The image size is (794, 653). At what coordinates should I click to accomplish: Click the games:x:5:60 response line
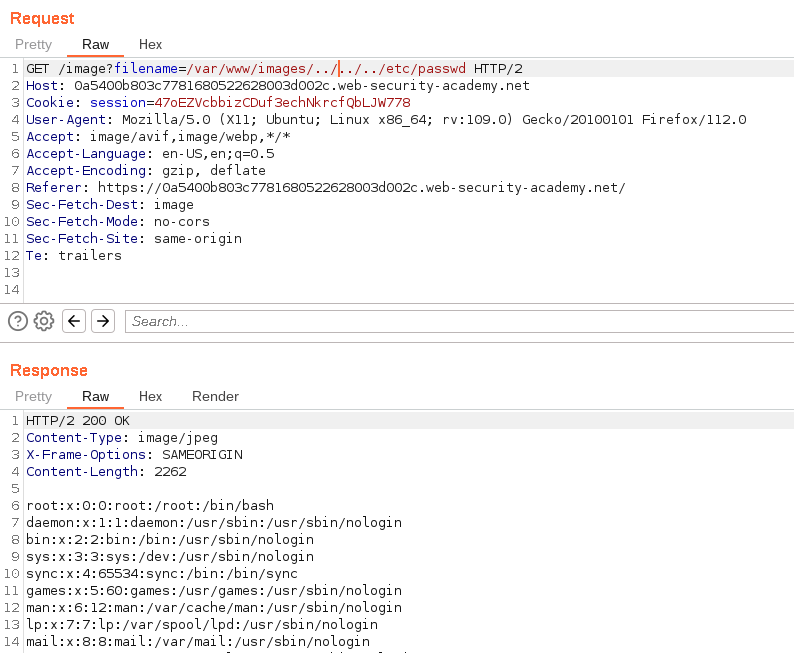[x=214, y=591]
